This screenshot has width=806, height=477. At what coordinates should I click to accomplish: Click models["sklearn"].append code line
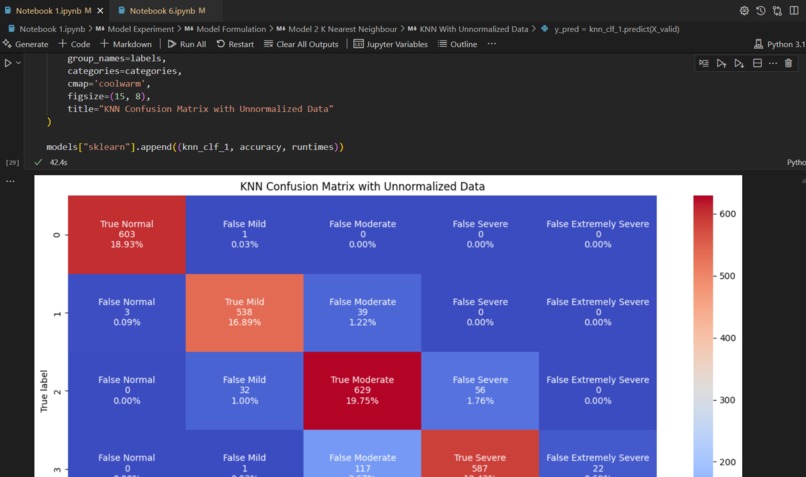(195, 146)
